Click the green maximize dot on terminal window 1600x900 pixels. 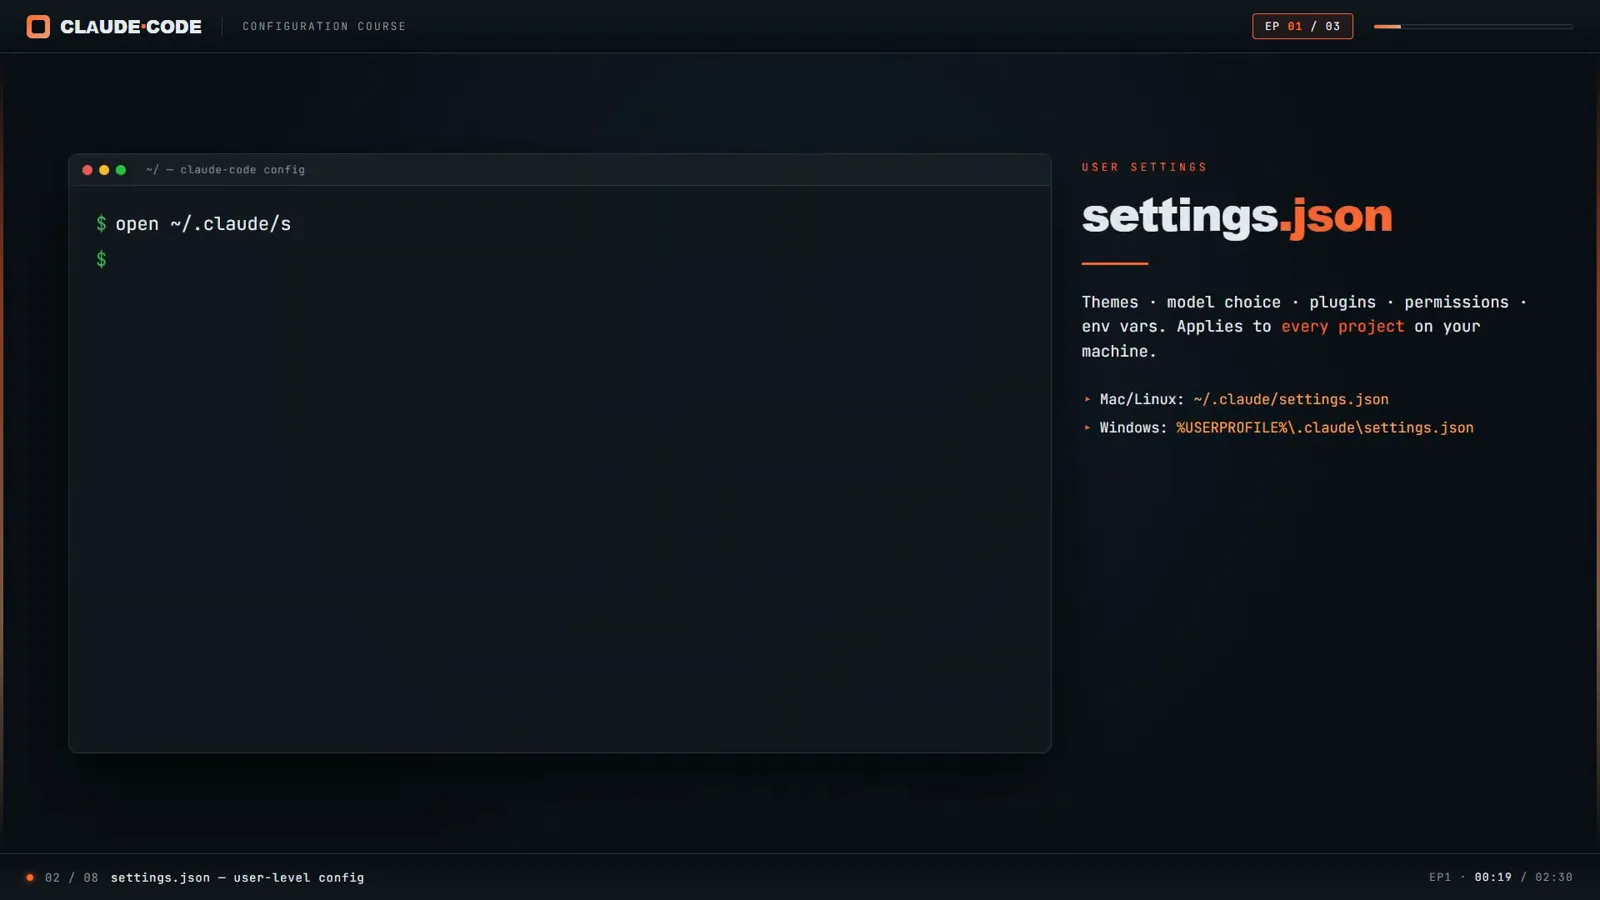coord(121,170)
